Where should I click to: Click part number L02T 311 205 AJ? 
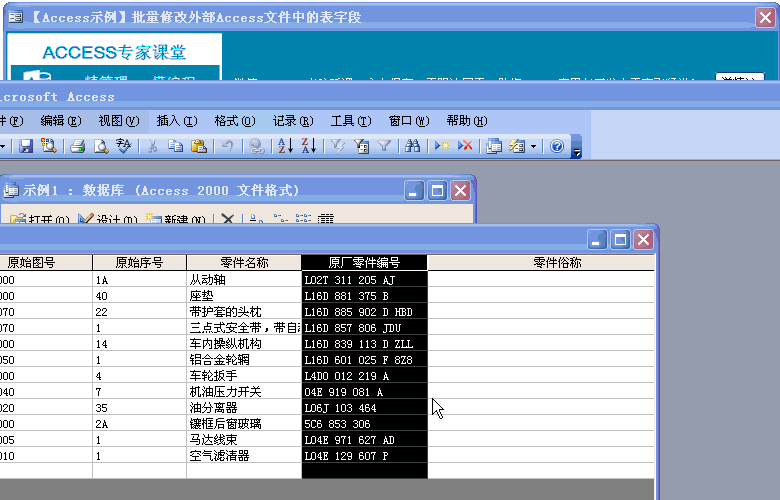point(365,280)
